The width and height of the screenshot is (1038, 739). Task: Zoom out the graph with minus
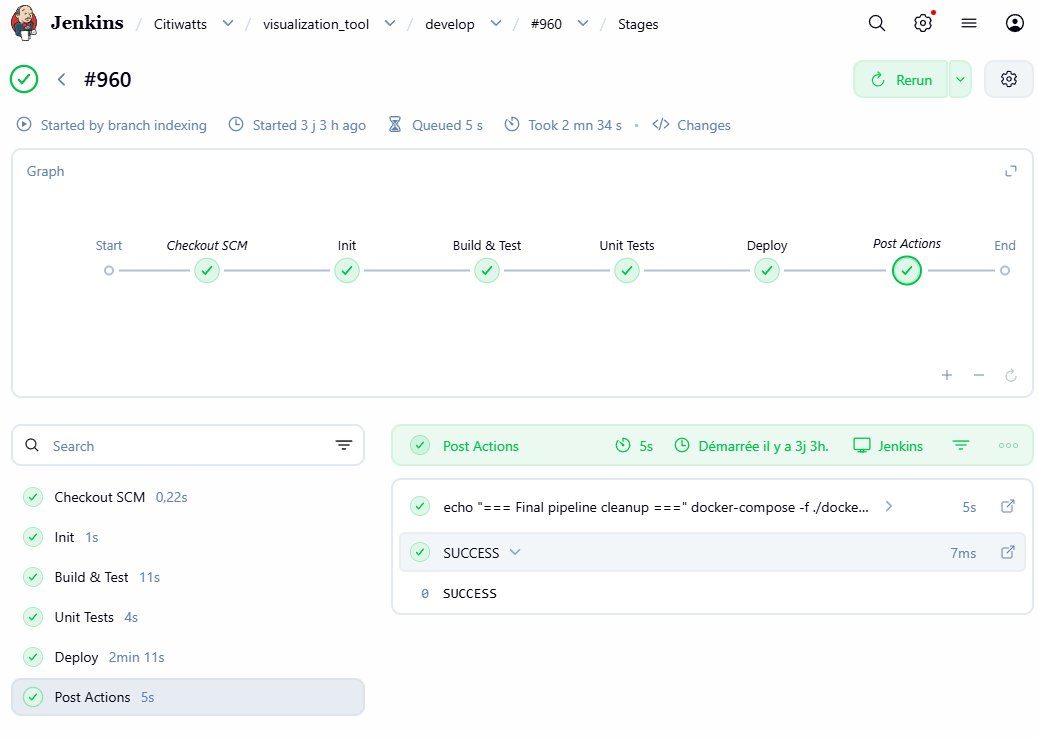[x=978, y=375]
